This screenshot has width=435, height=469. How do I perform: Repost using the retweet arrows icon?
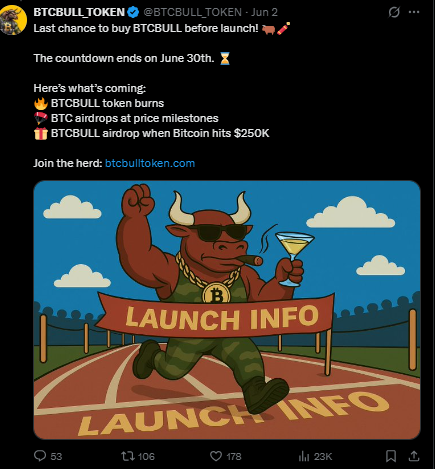click(x=127, y=456)
